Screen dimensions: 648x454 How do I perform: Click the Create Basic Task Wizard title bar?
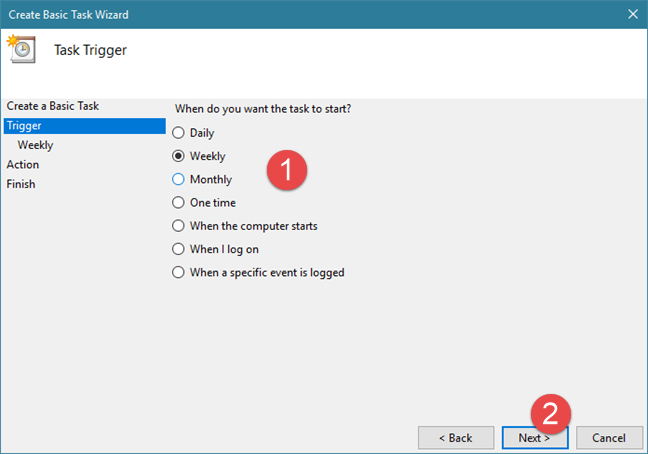(x=300, y=14)
